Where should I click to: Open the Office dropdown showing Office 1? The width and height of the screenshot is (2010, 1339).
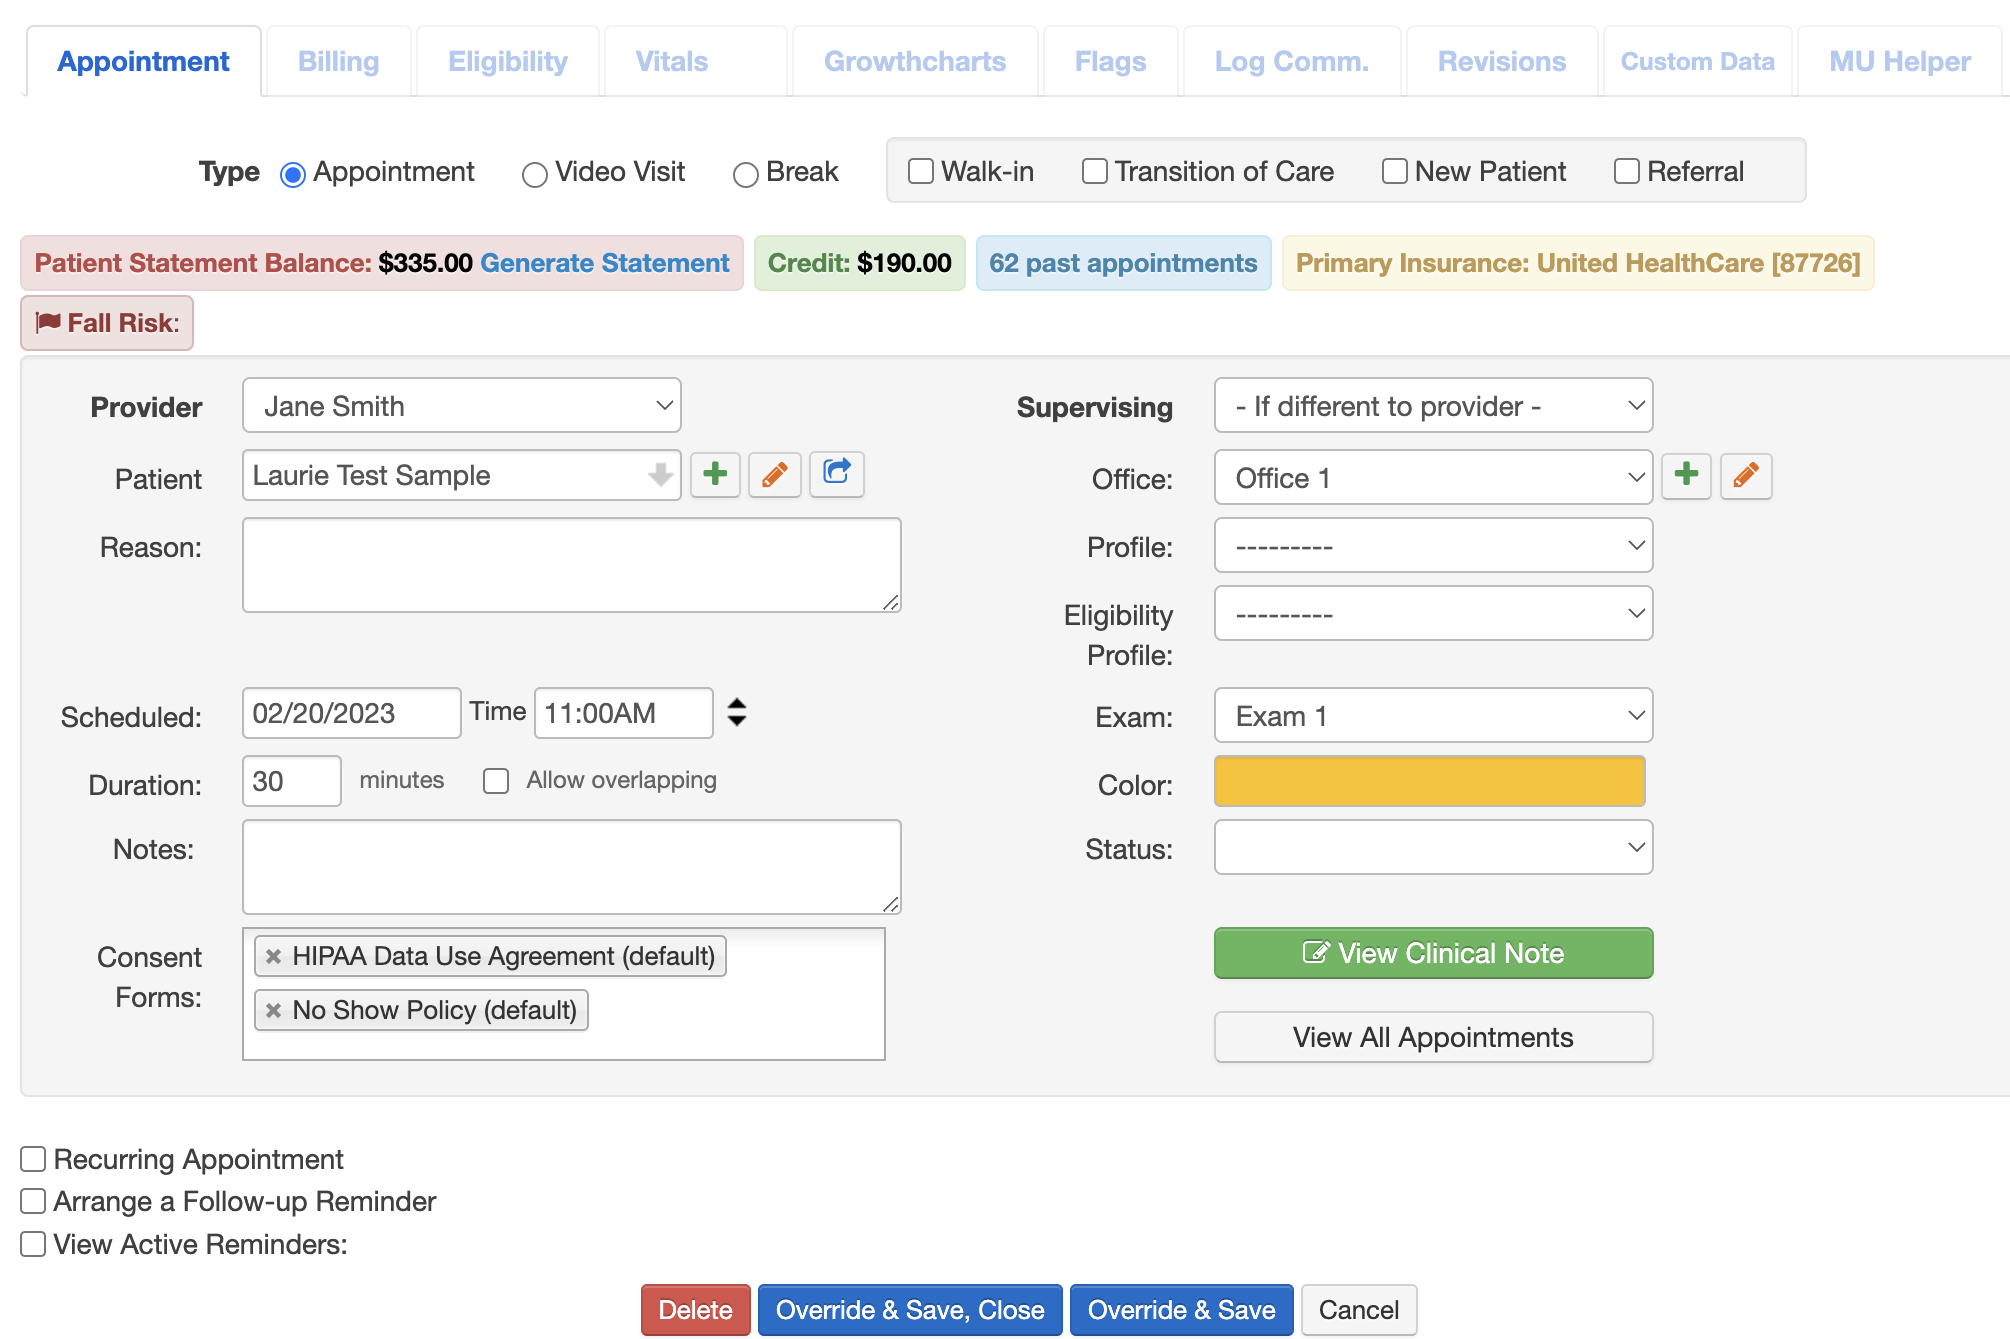point(1433,477)
